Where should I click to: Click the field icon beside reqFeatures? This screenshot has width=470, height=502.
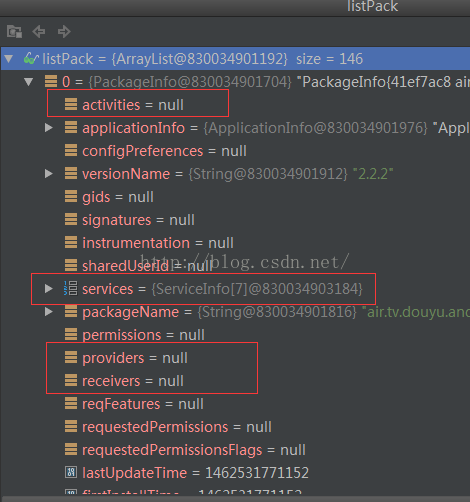coord(71,403)
